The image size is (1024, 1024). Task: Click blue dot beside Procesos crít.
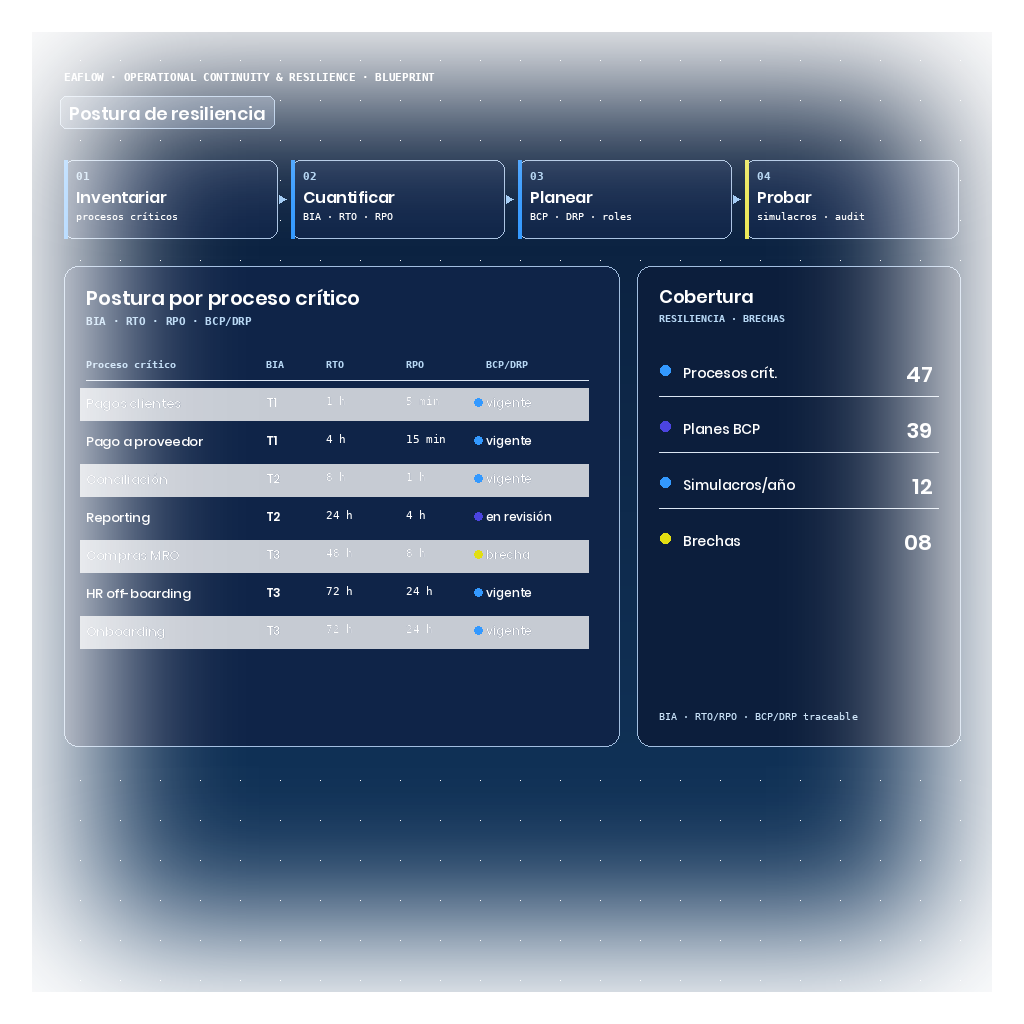(665, 370)
